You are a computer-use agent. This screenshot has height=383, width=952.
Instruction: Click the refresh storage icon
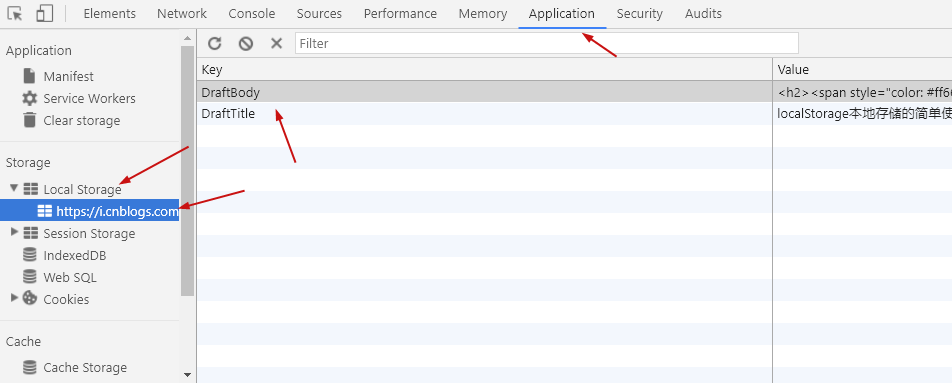(x=214, y=43)
